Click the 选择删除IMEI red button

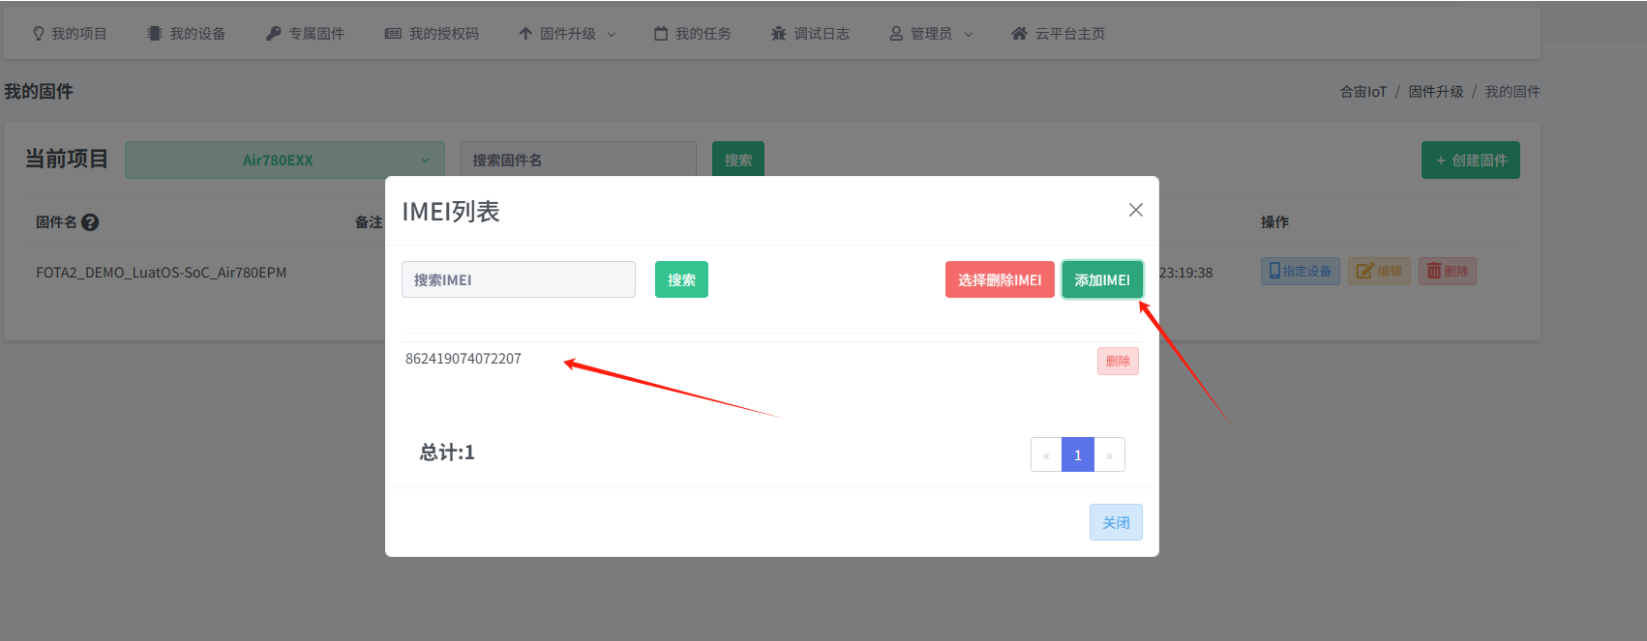coord(999,280)
